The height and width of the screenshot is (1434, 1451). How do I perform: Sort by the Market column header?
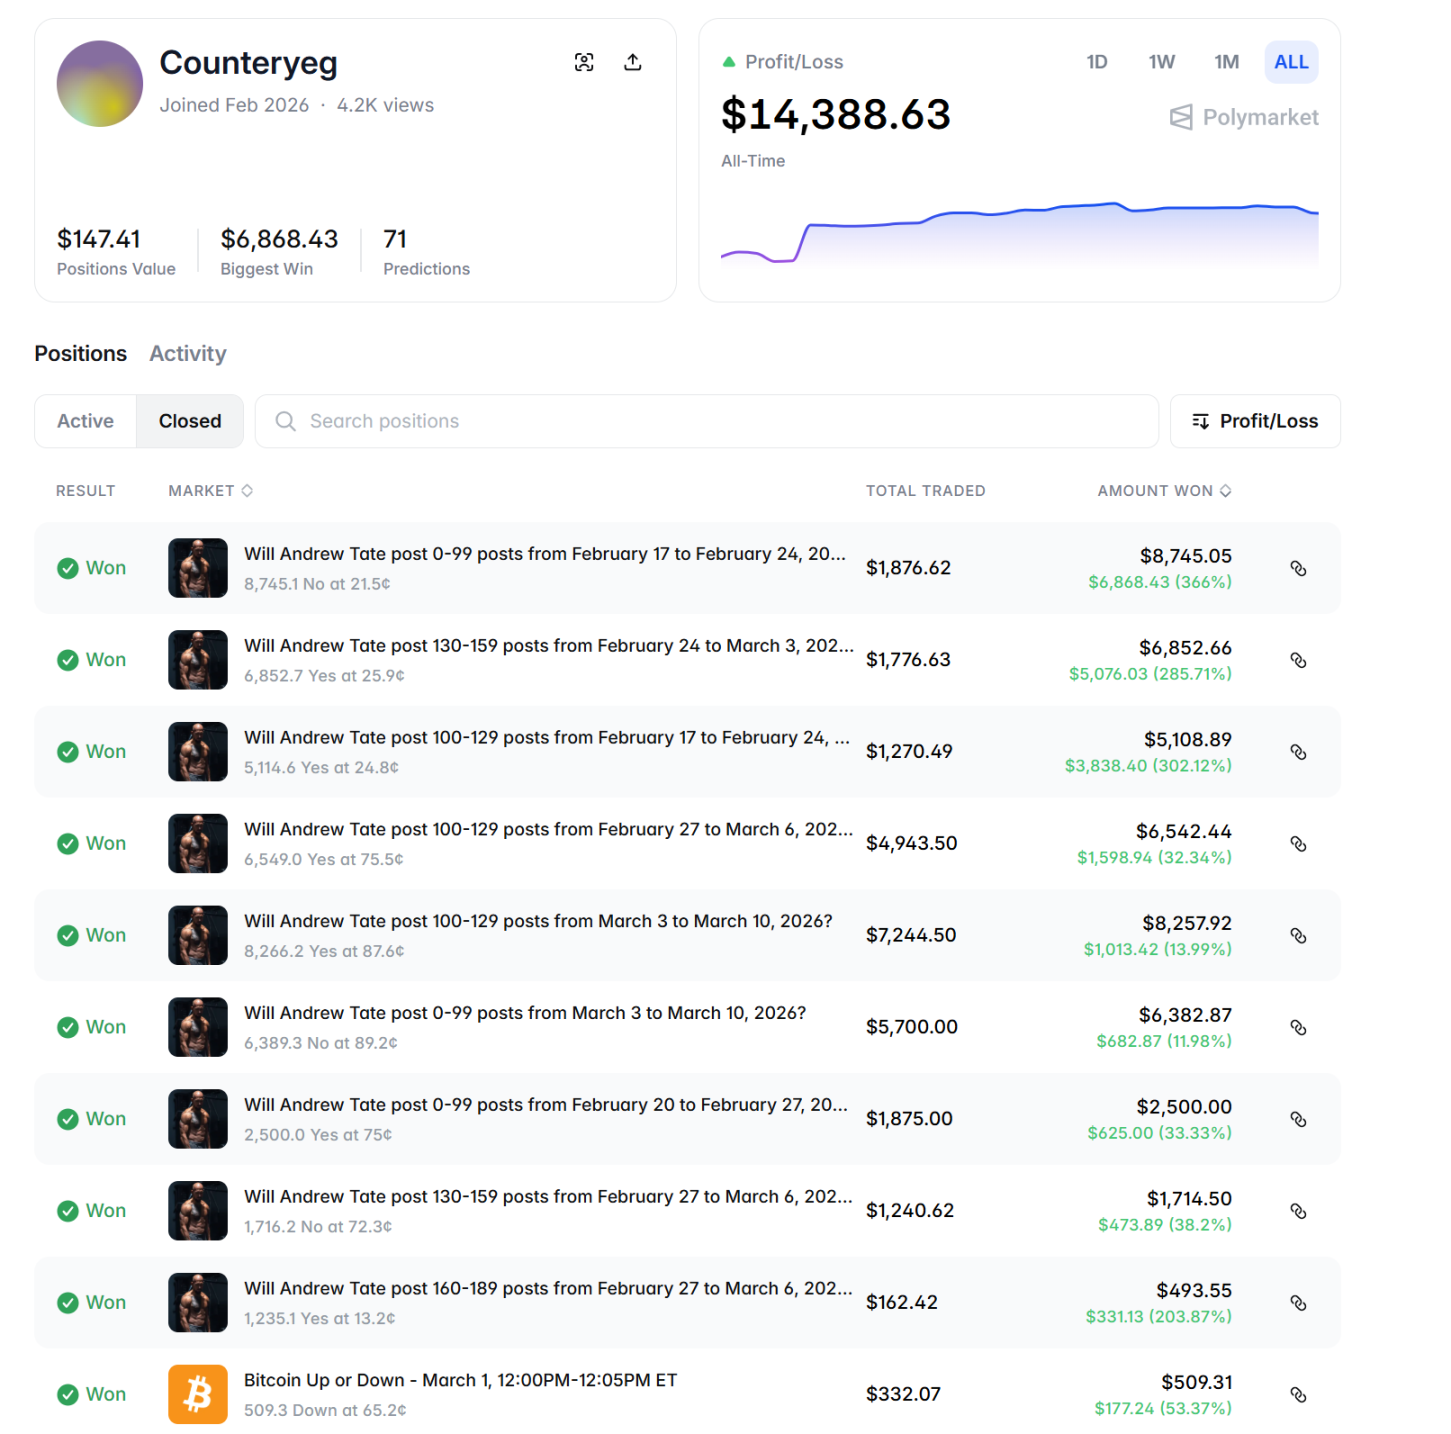210,491
